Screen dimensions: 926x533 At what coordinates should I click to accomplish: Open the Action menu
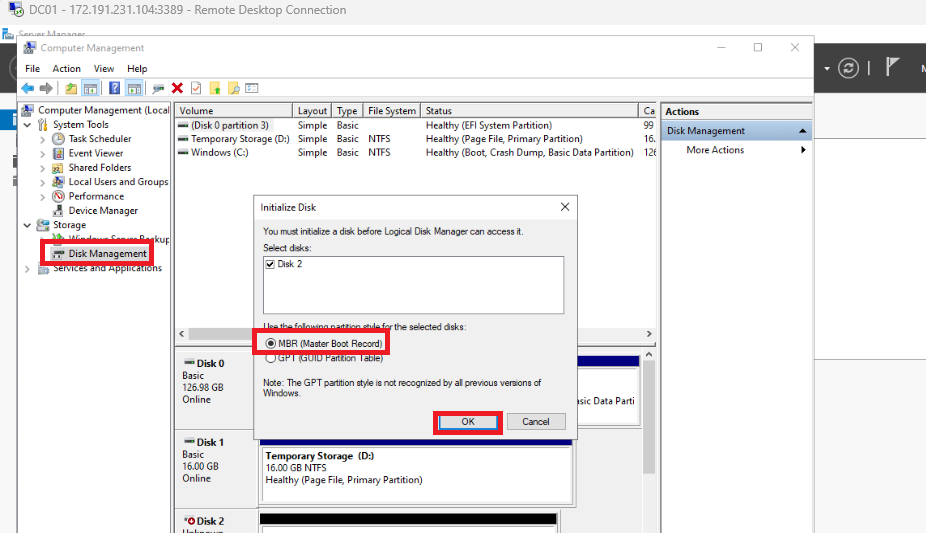pyautogui.click(x=66, y=68)
